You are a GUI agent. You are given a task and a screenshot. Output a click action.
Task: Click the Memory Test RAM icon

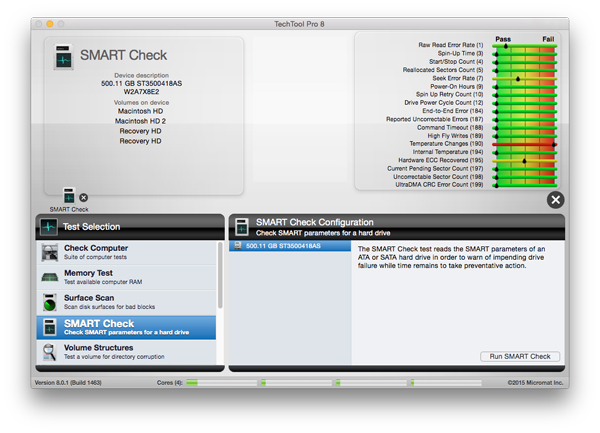click(50, 277)
